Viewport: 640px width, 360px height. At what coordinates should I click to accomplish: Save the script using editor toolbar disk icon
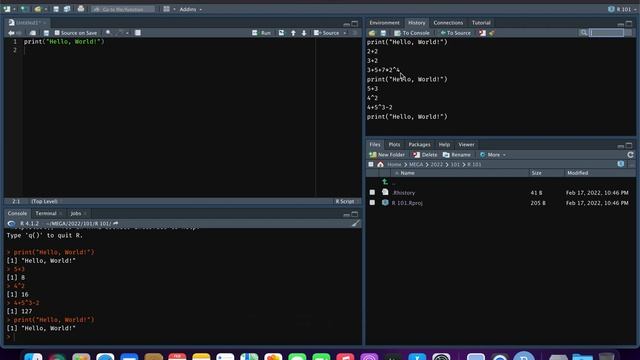(x=46, y=33)
